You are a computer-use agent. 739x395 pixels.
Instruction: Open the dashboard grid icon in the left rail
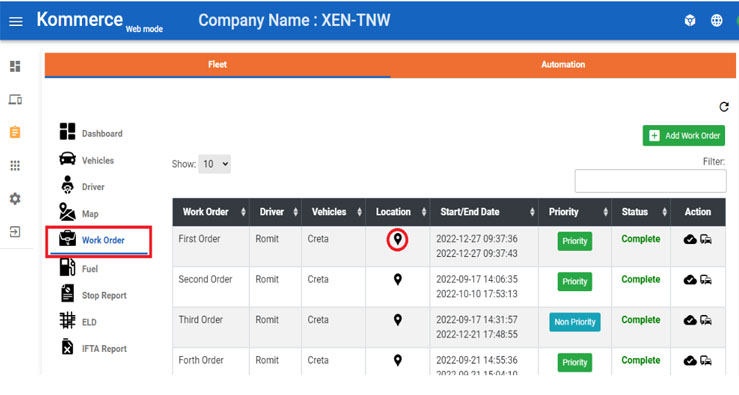(x=15, y=66)
